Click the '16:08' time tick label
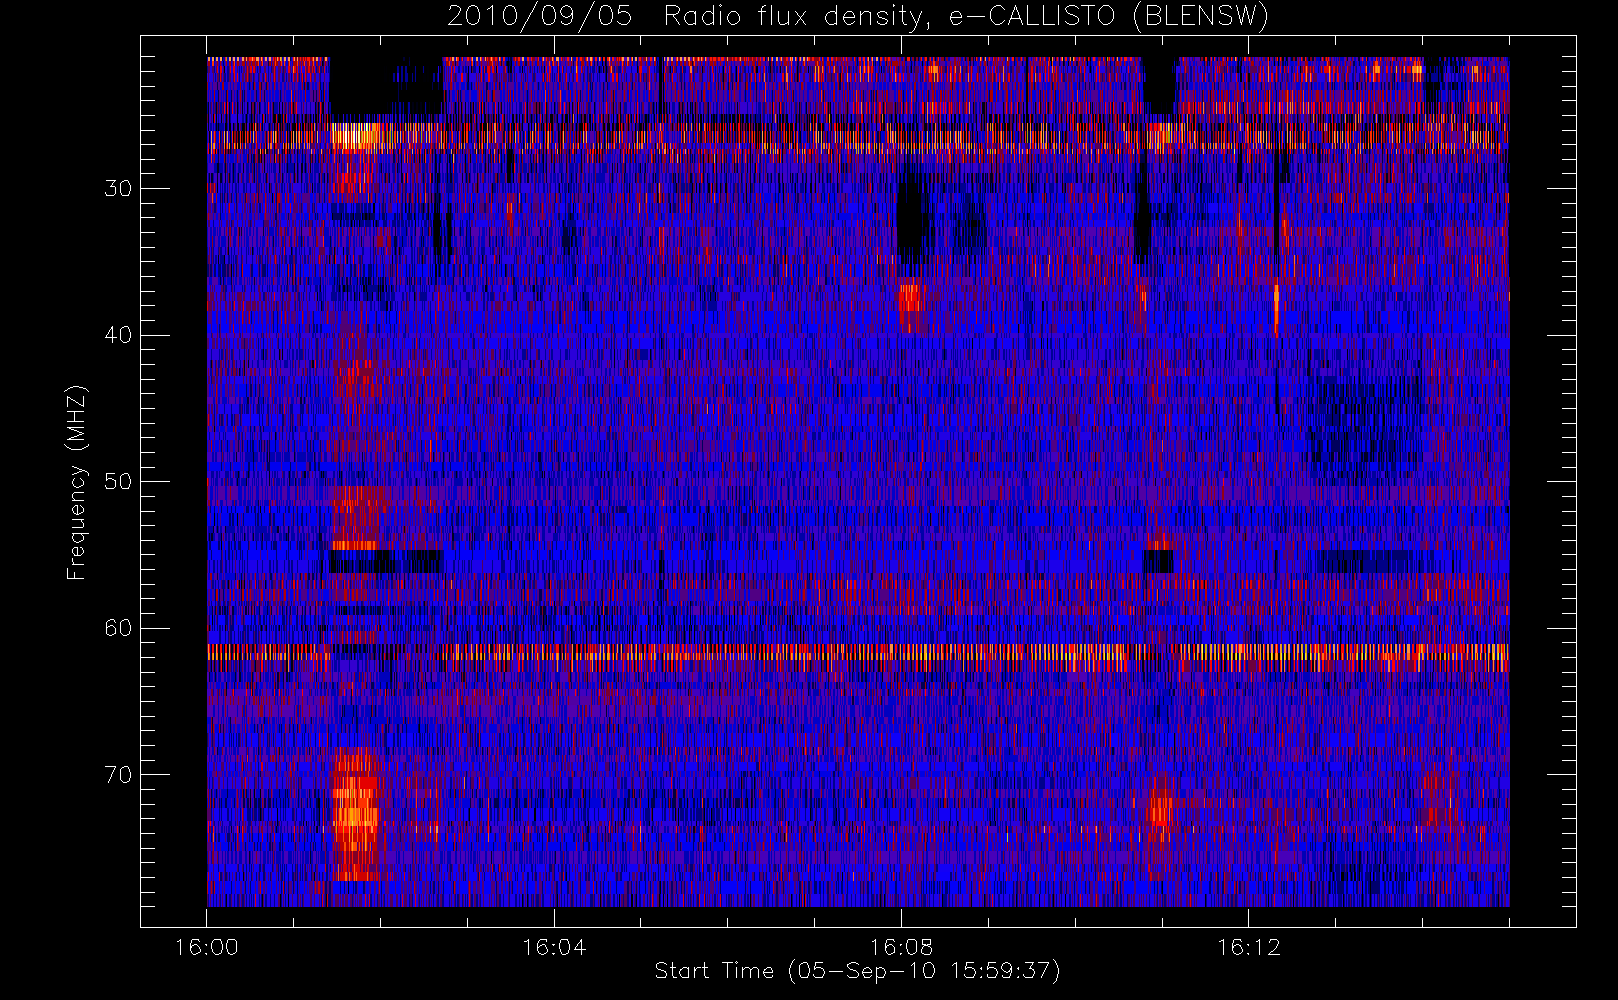Image resolution: width=1618 pixels, height=1000 pixels. 901,947
